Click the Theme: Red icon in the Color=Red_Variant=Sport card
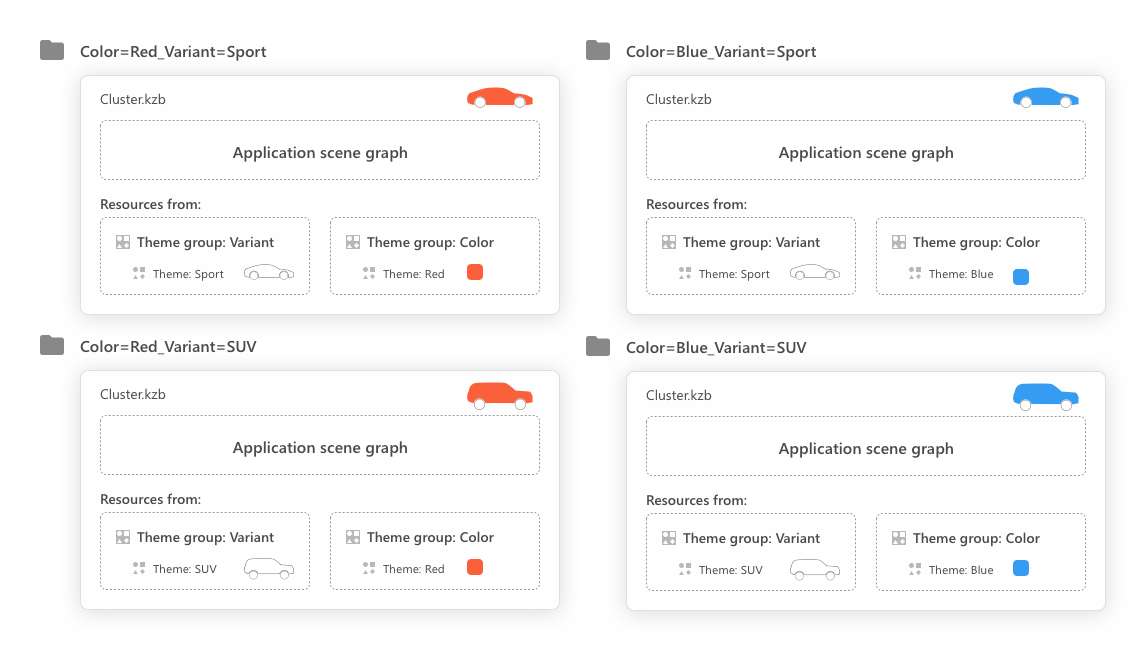Viewport: 1147px width, 651px height. (369, 273)
